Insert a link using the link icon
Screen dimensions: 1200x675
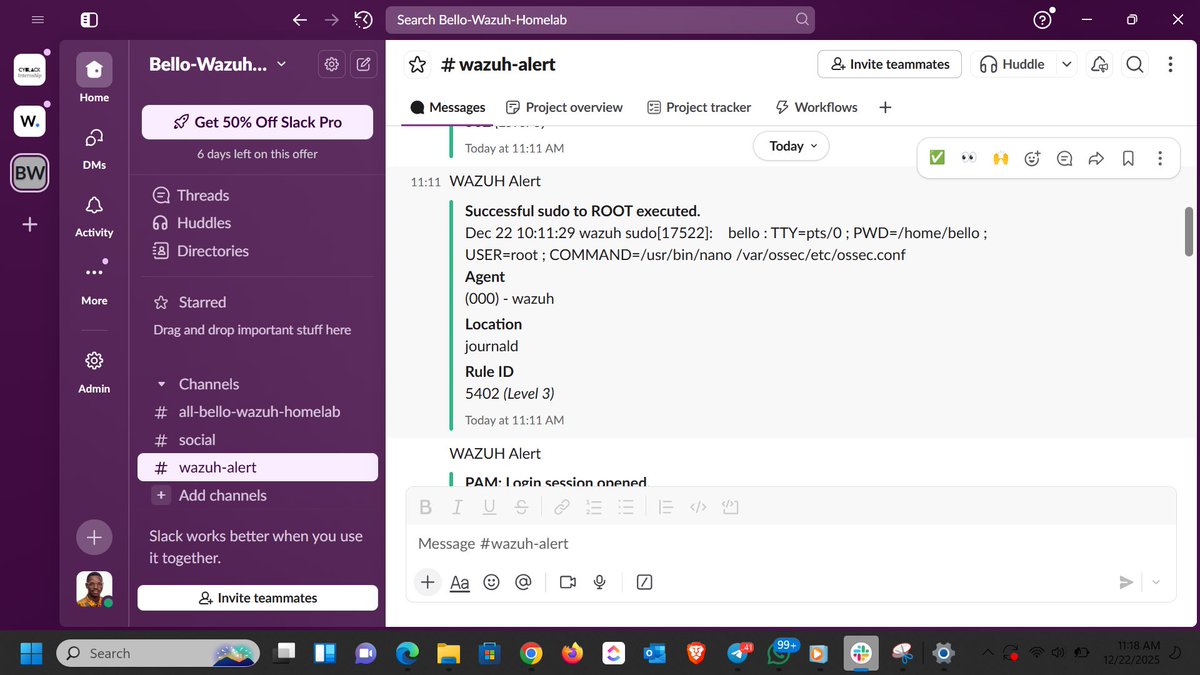(x=562, y=507)
